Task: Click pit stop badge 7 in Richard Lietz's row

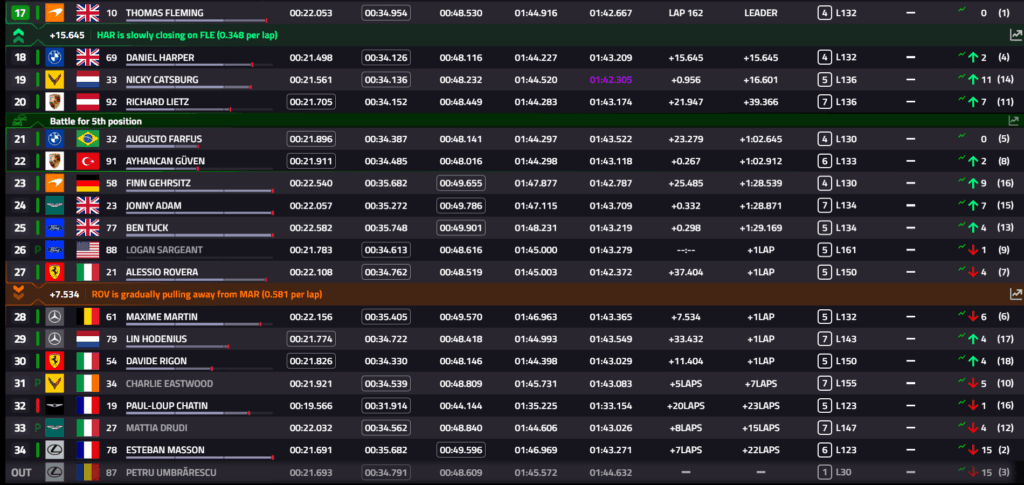Action: tap(824, 102)
